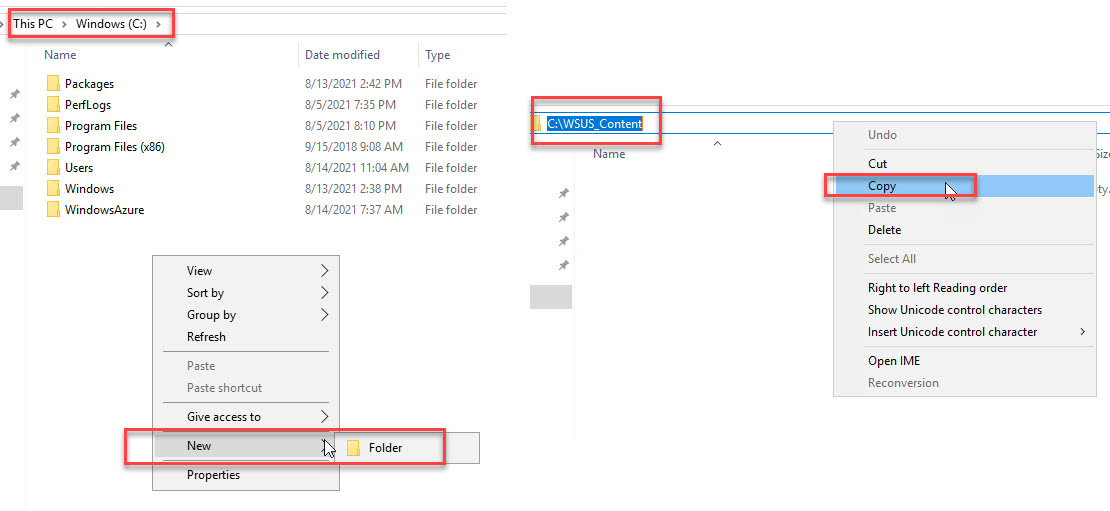Click the Packages folder icon

(x=53, y=84)
